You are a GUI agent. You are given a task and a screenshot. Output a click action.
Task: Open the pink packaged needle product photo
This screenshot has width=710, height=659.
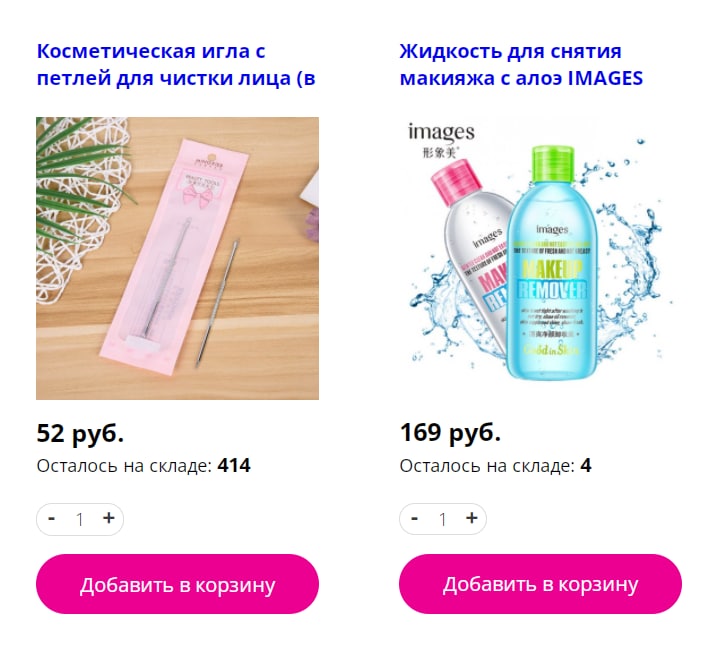178,259
